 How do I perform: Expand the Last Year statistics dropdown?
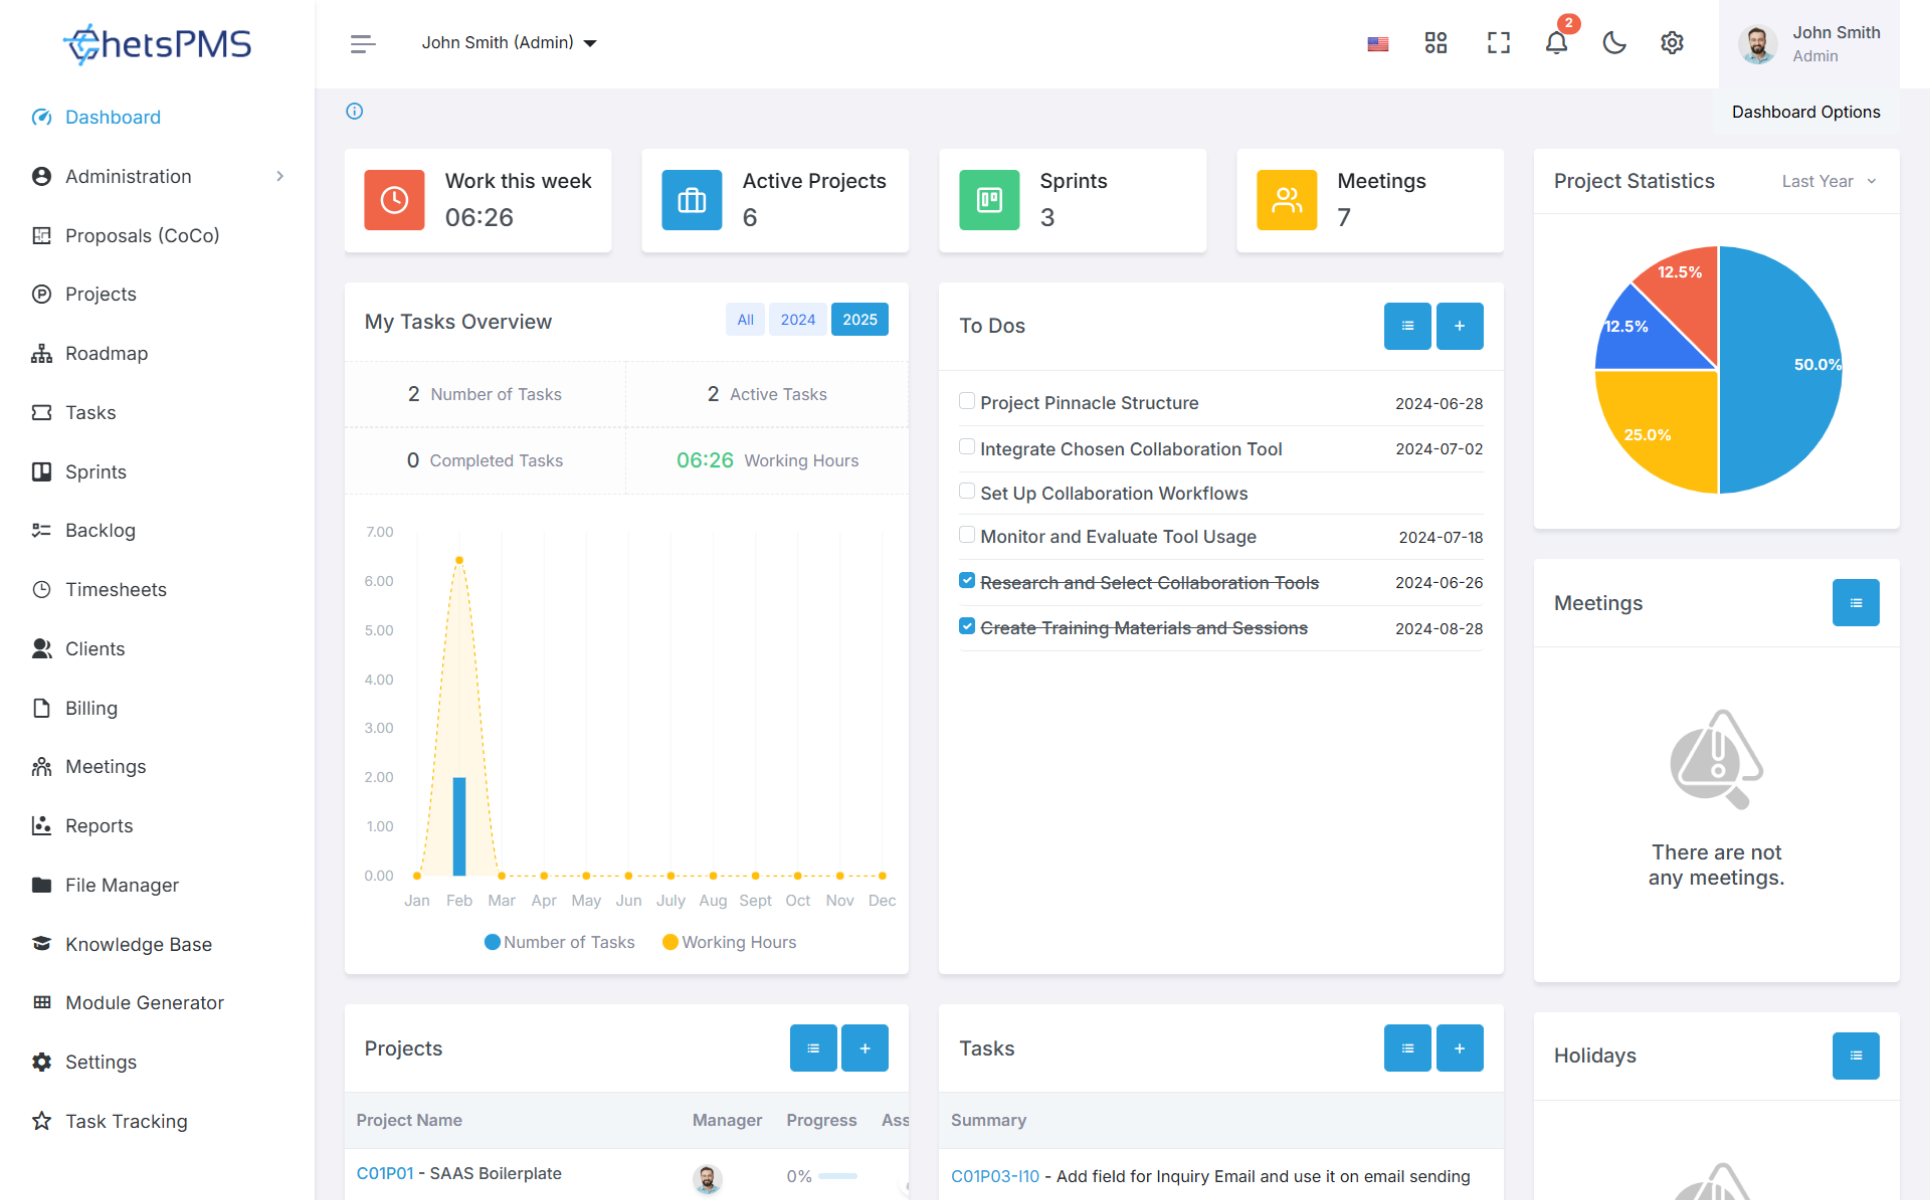coord(1828,181)
